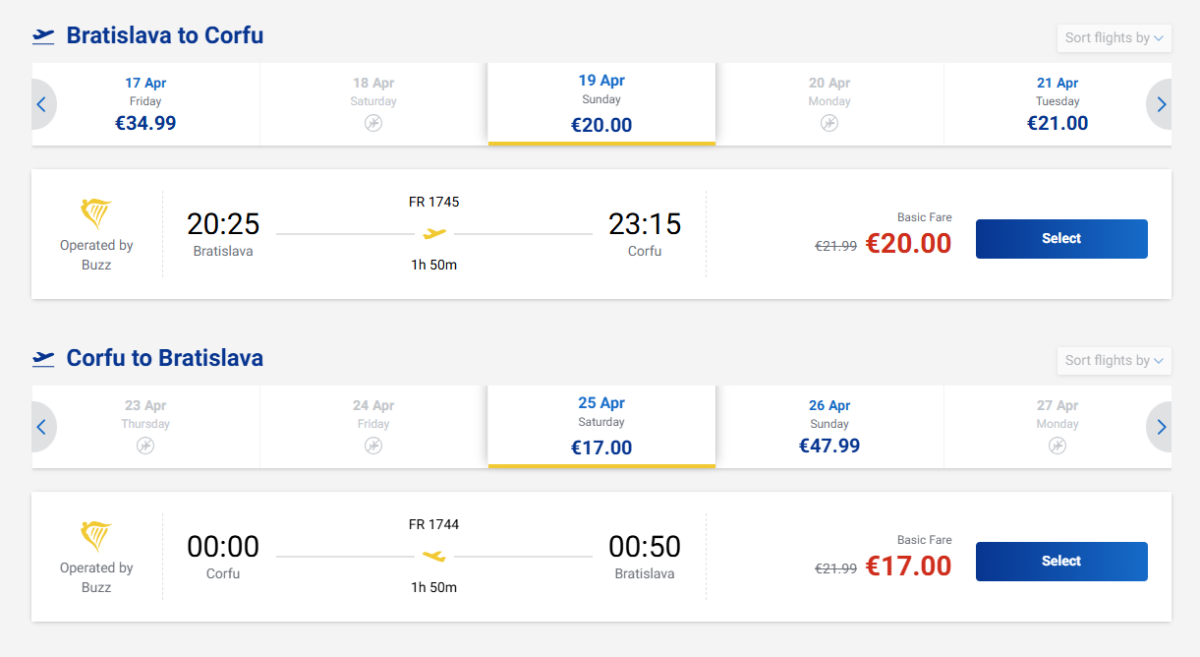Choose the 17 Apr Friday €34.99 date tab
Viewport: 1200px width, 657px height.
point(146,104)
